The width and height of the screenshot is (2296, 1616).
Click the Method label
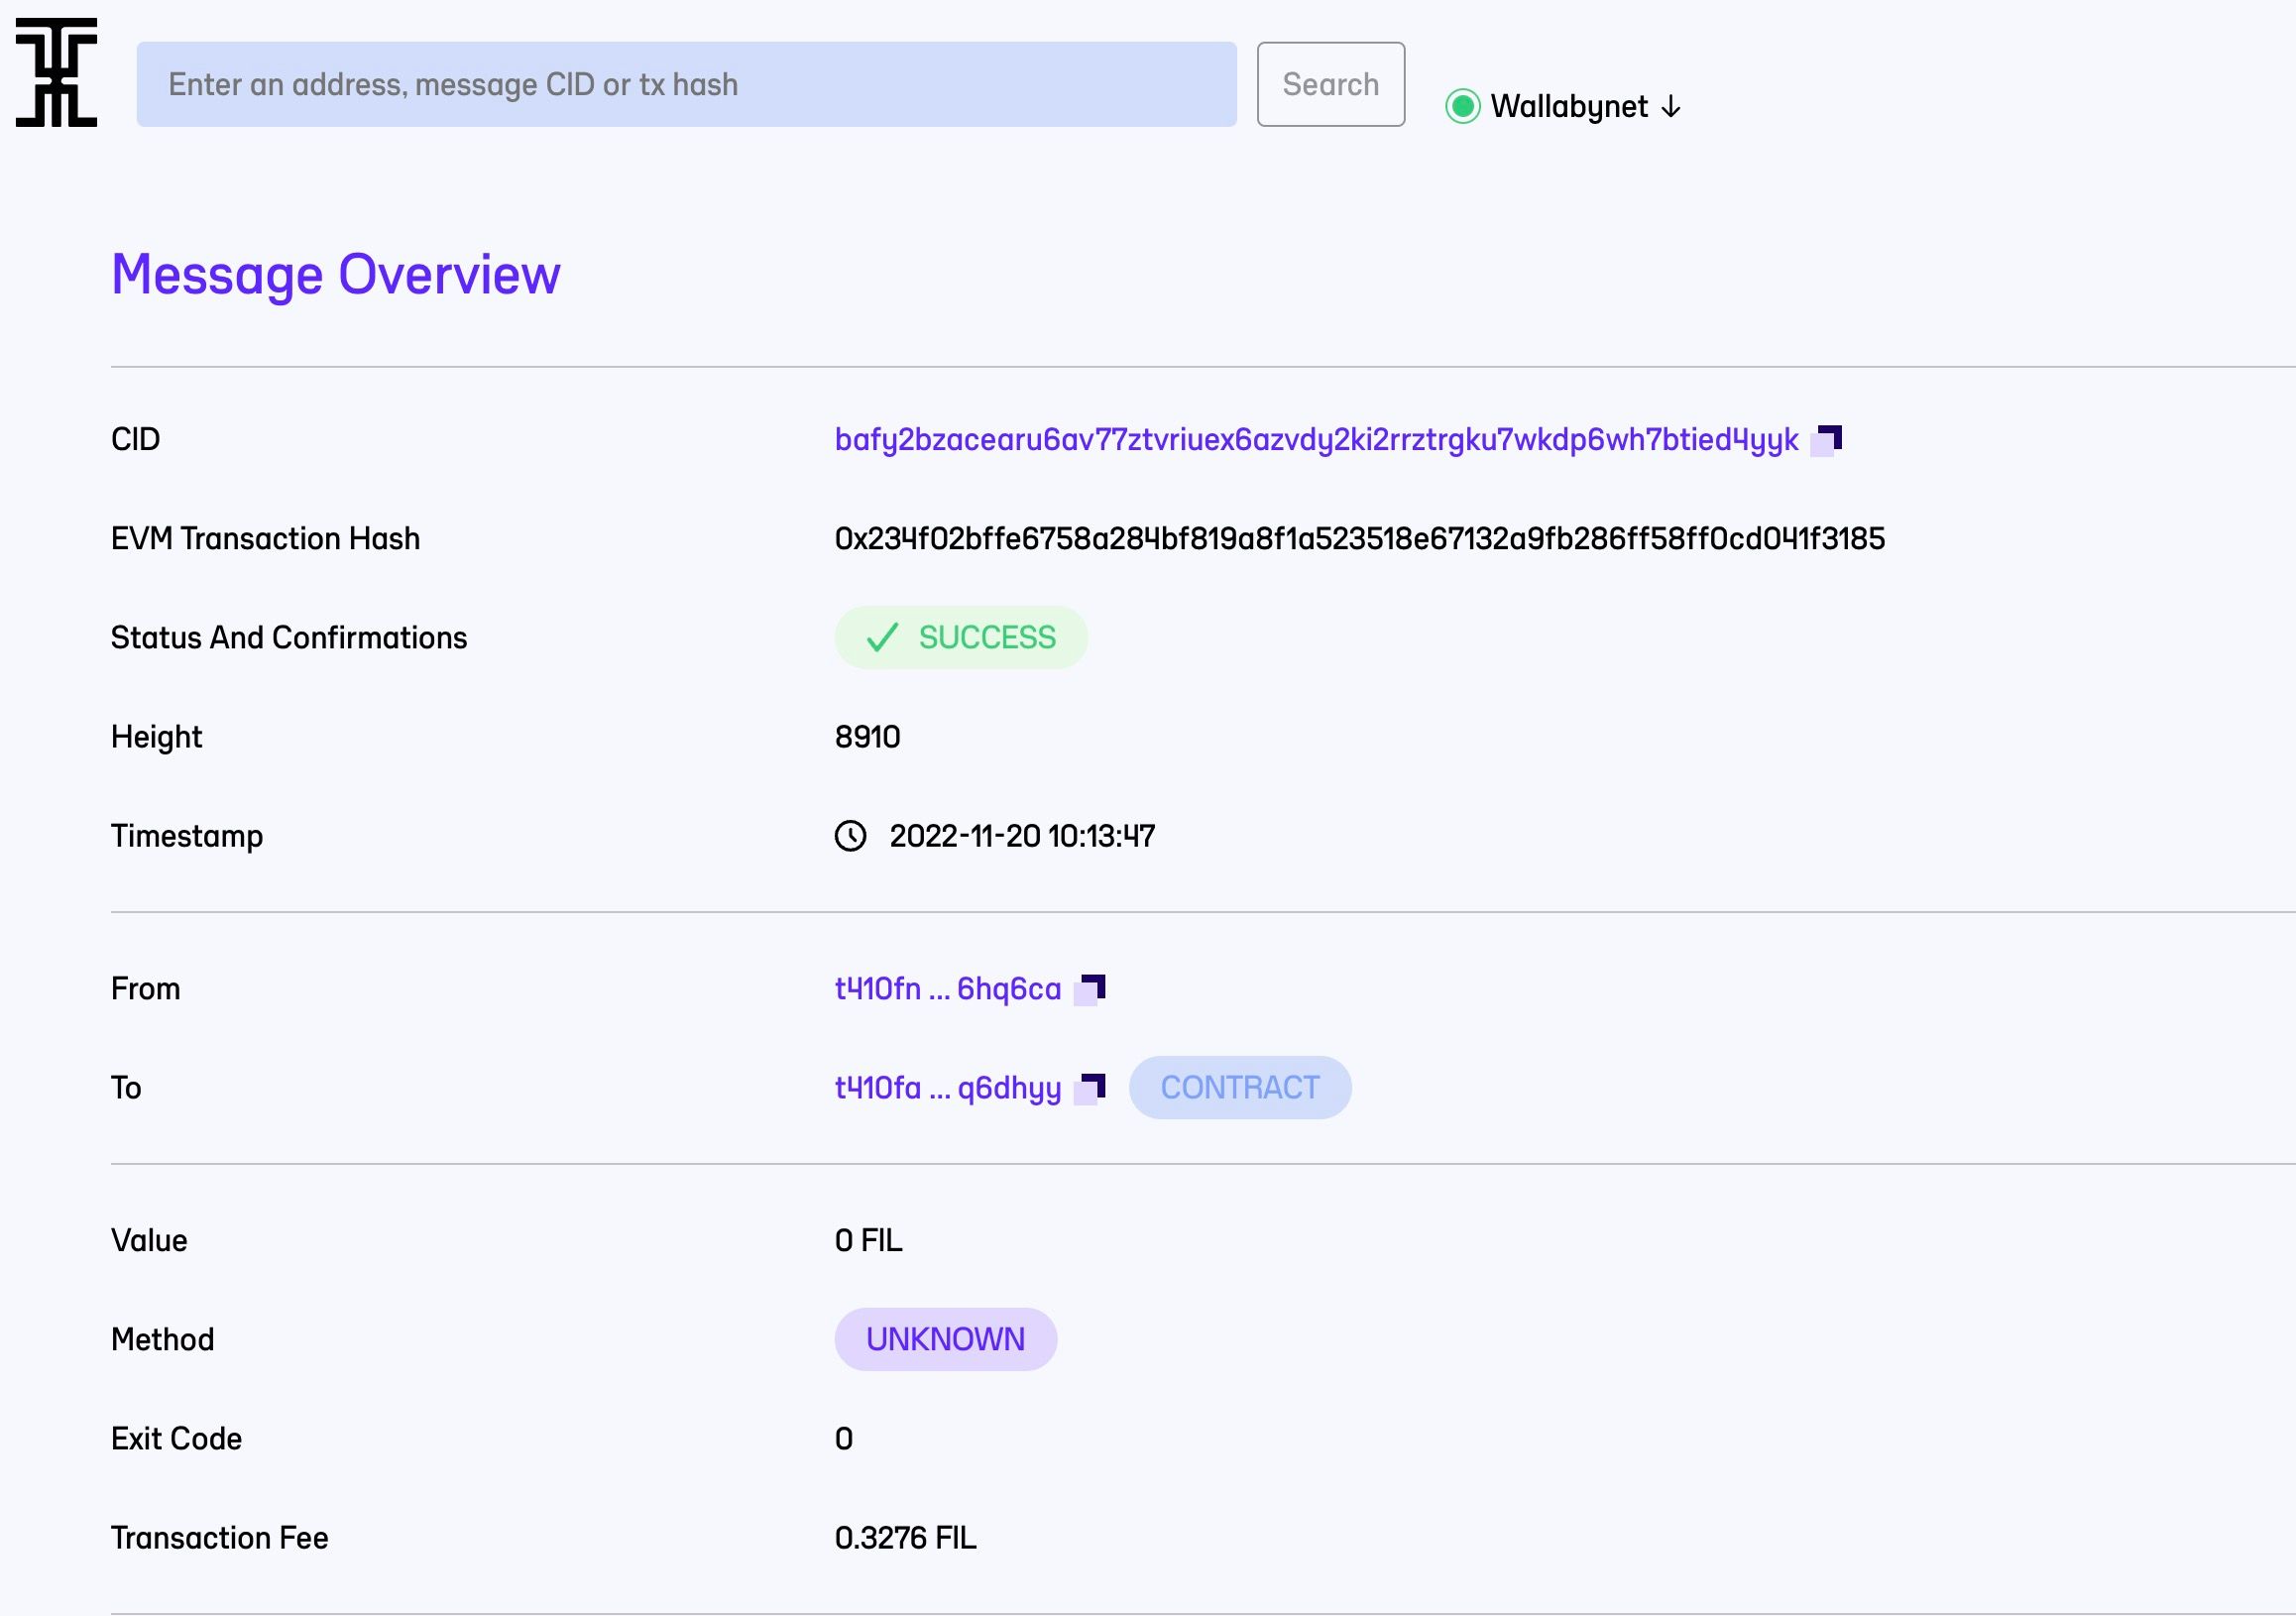click(162, 1340)
